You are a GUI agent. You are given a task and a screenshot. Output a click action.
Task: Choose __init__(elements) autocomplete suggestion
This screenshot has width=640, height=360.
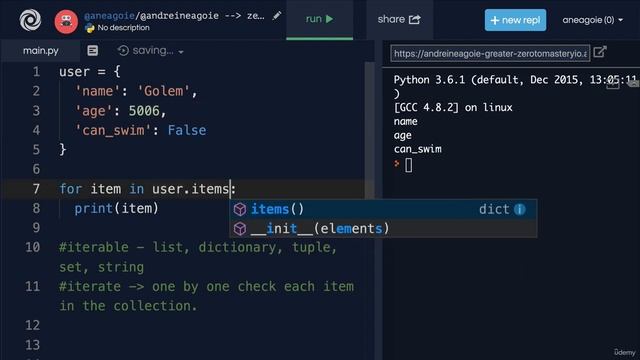coord(383,229)
